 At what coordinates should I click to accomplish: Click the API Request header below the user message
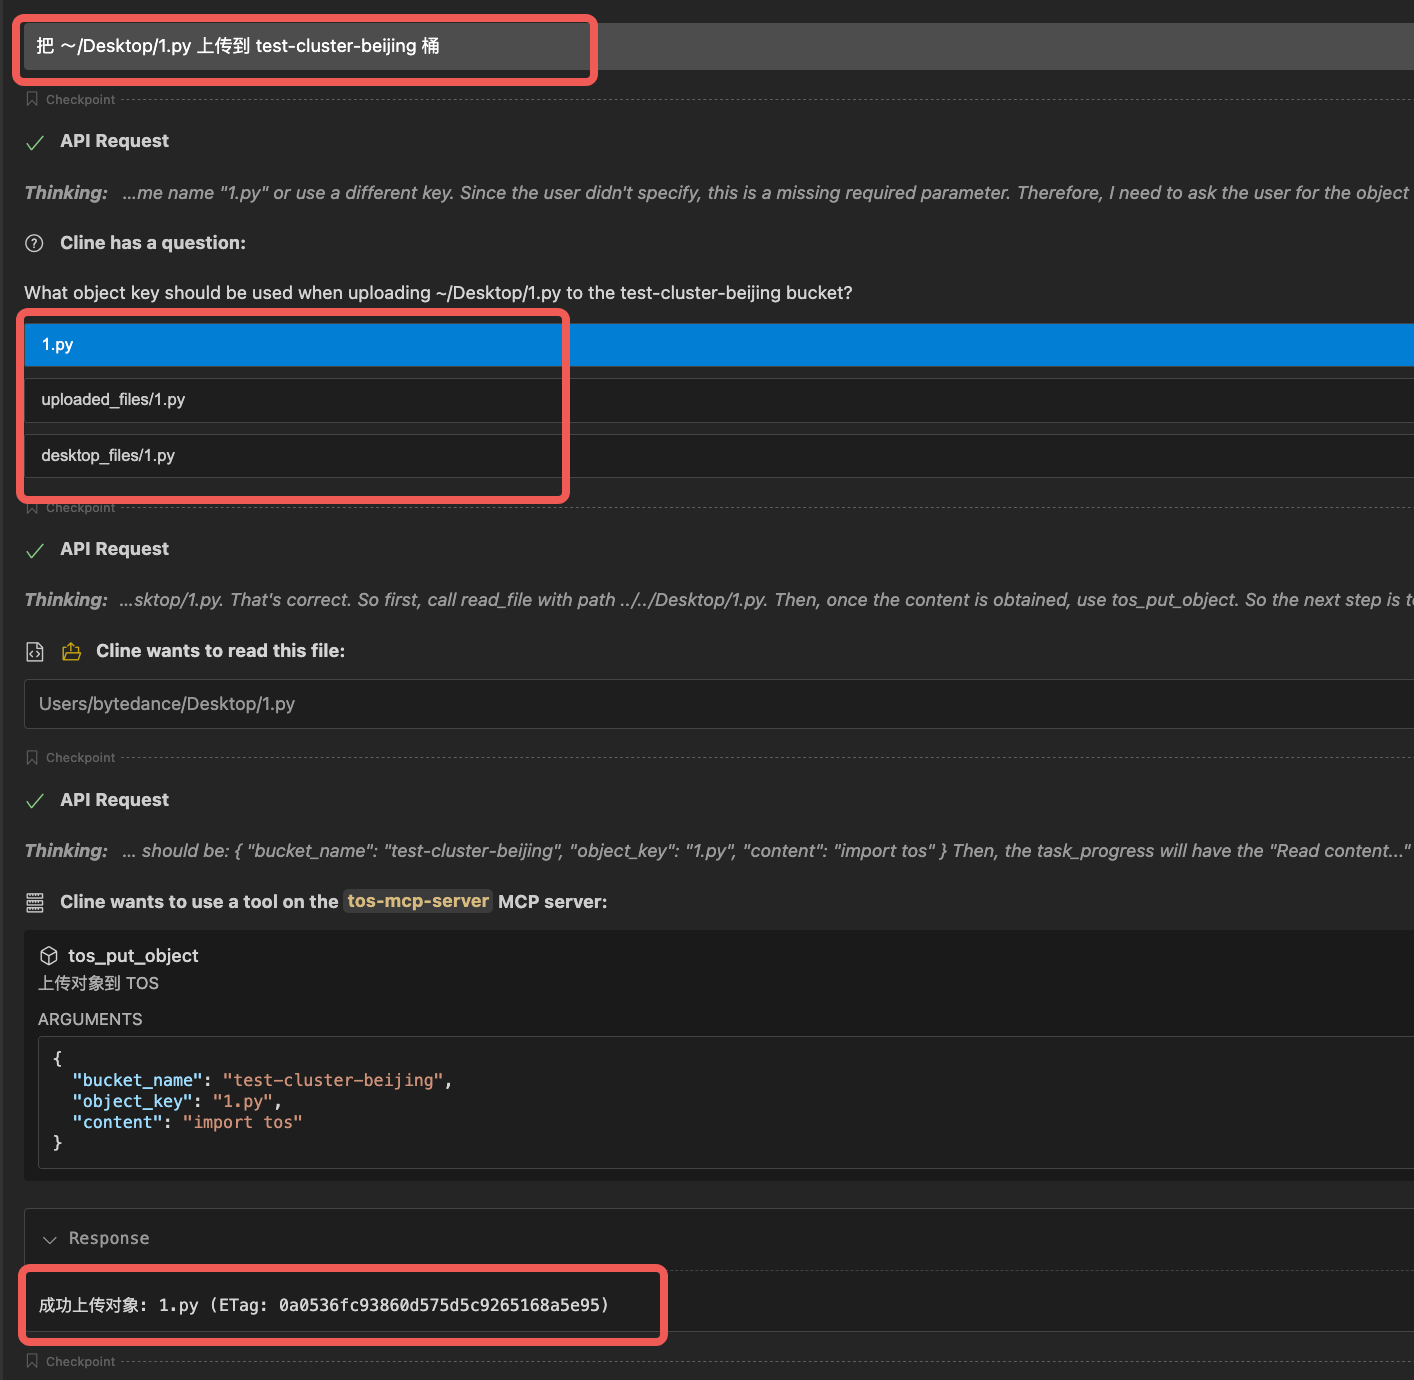tap(114, 141)
